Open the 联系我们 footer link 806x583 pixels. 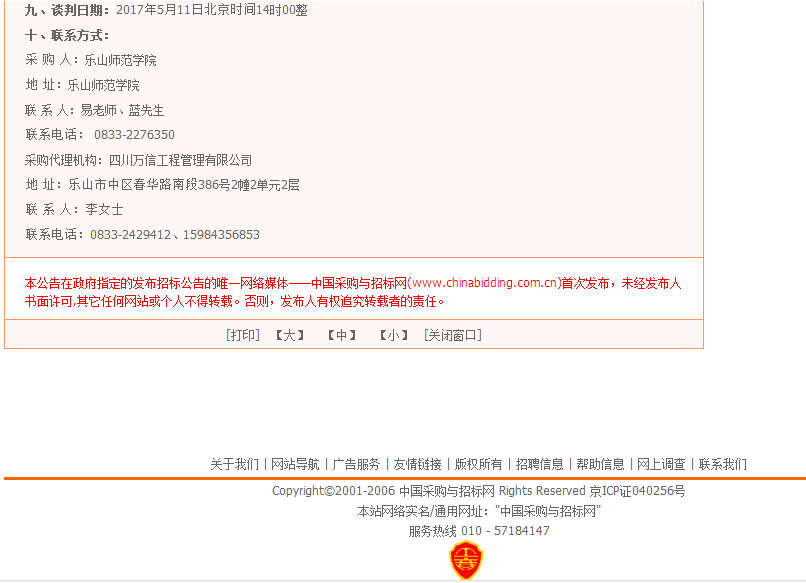point(722,464)
